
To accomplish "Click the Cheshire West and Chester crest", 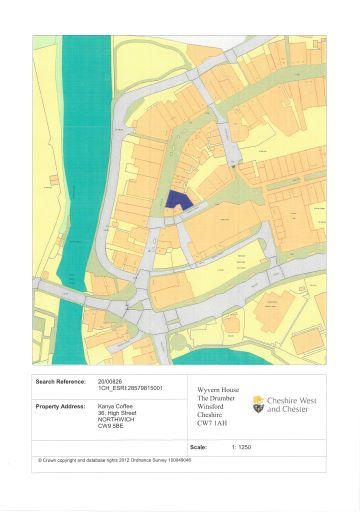I will 258,404.
